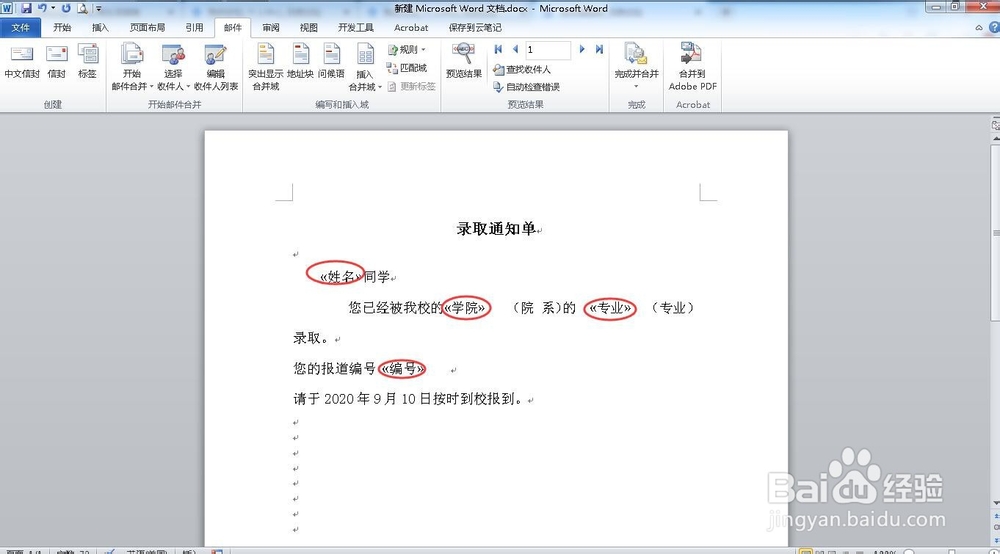Click the «专业» merge field in document
Image resolution: width=1000 pixels, height=554 pixels.
[610, 309]
